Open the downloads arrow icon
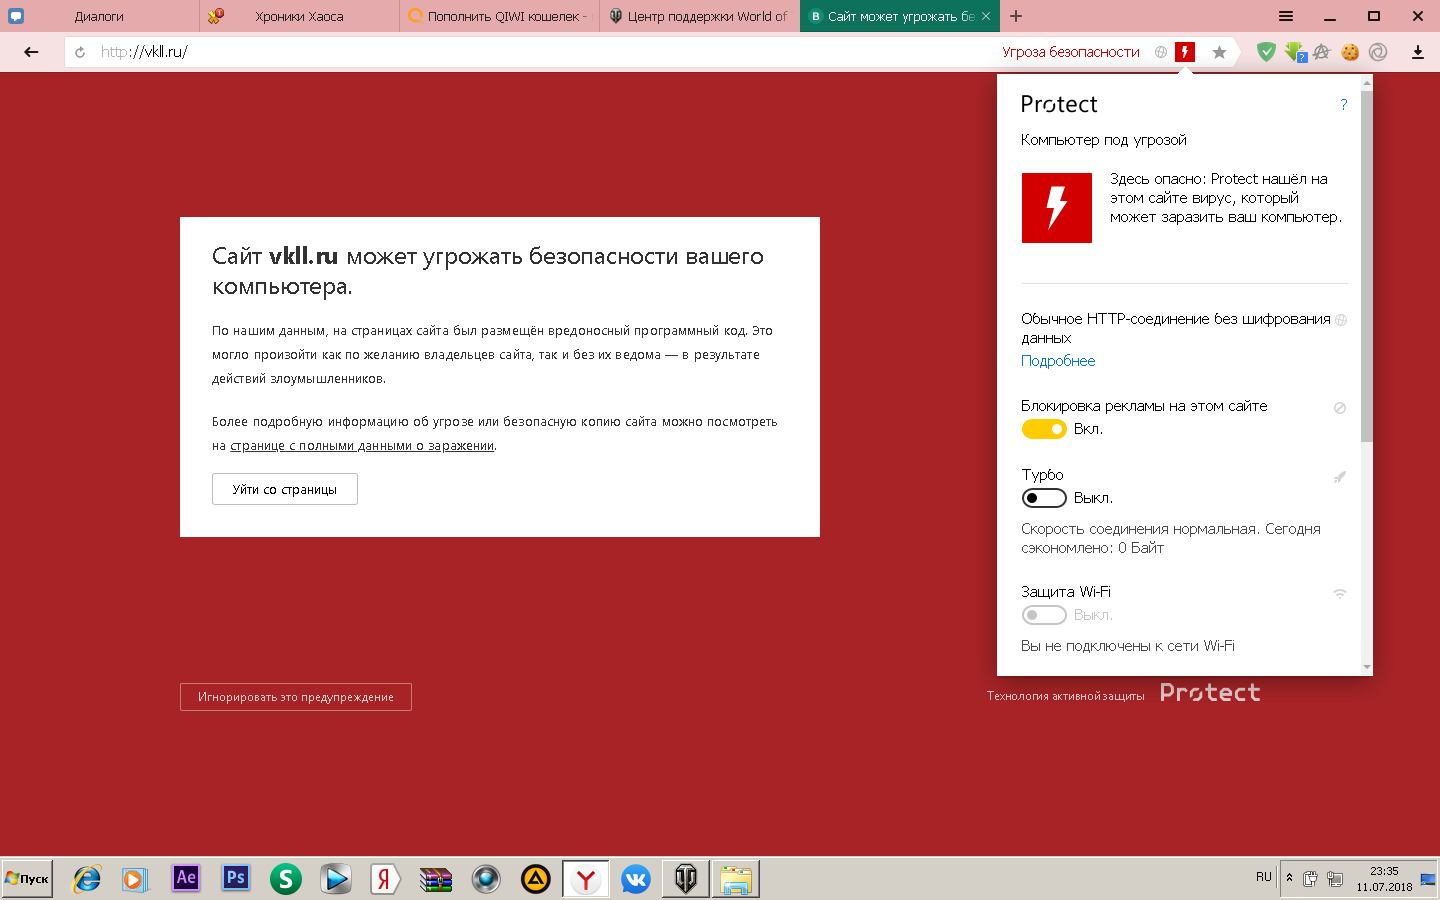Screen dimensions: 1440x900 coord(1417,52)
